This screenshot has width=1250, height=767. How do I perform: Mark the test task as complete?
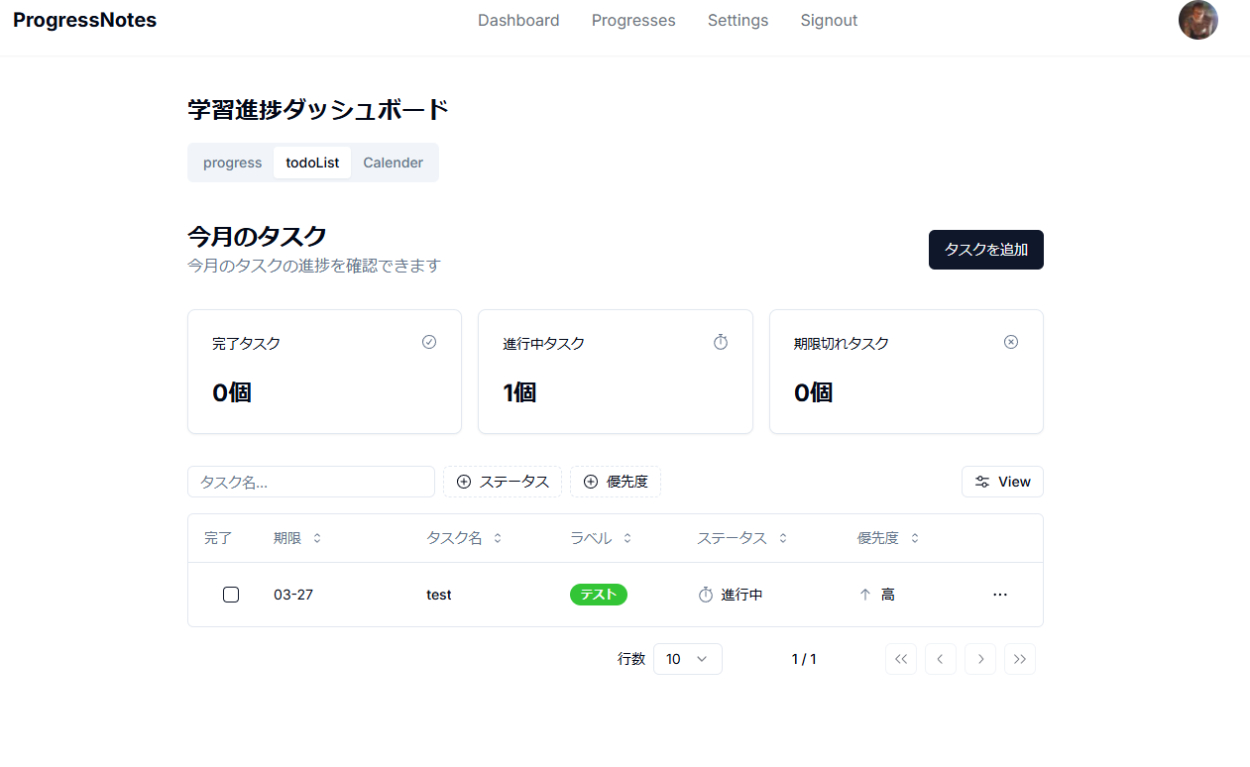click(231, 595)
